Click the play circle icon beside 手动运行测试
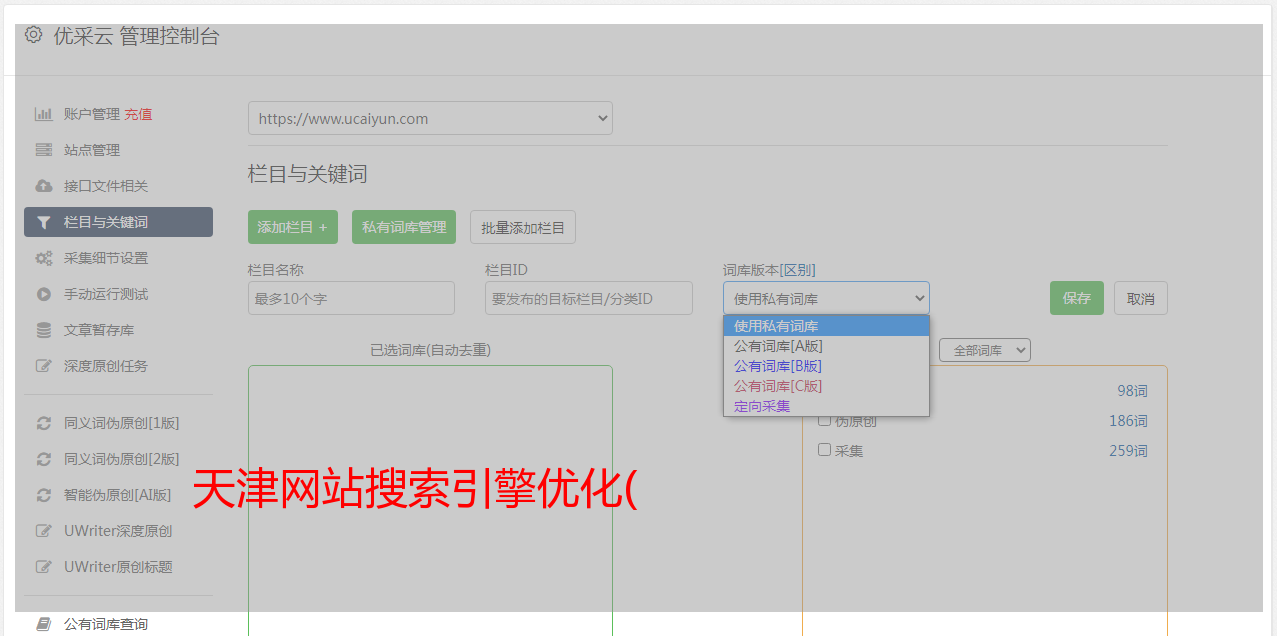The height and width of the screenshot is (636, 1277). point(44,294)
